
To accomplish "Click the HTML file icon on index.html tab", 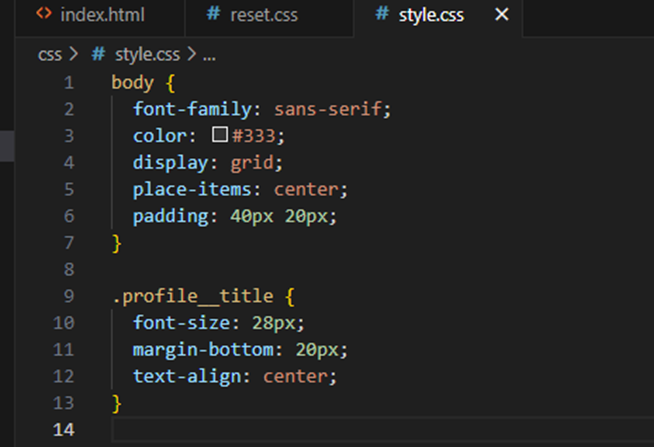I will (44, 16).
